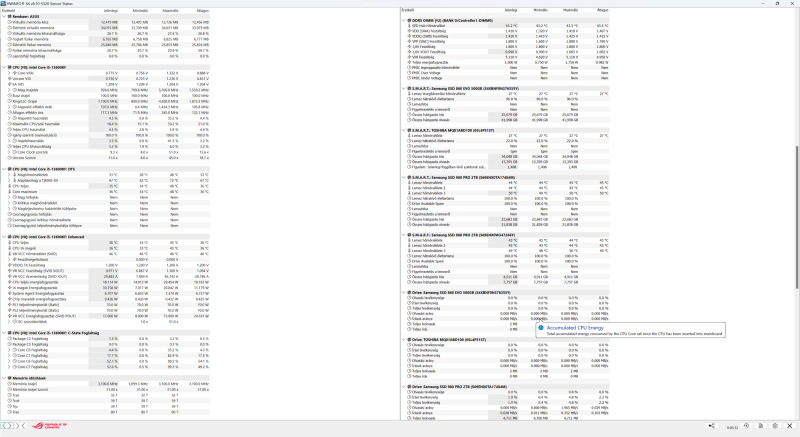Click the icon beside Tcas row
Screen dimensions: 800x437
[x=10, y=395]
